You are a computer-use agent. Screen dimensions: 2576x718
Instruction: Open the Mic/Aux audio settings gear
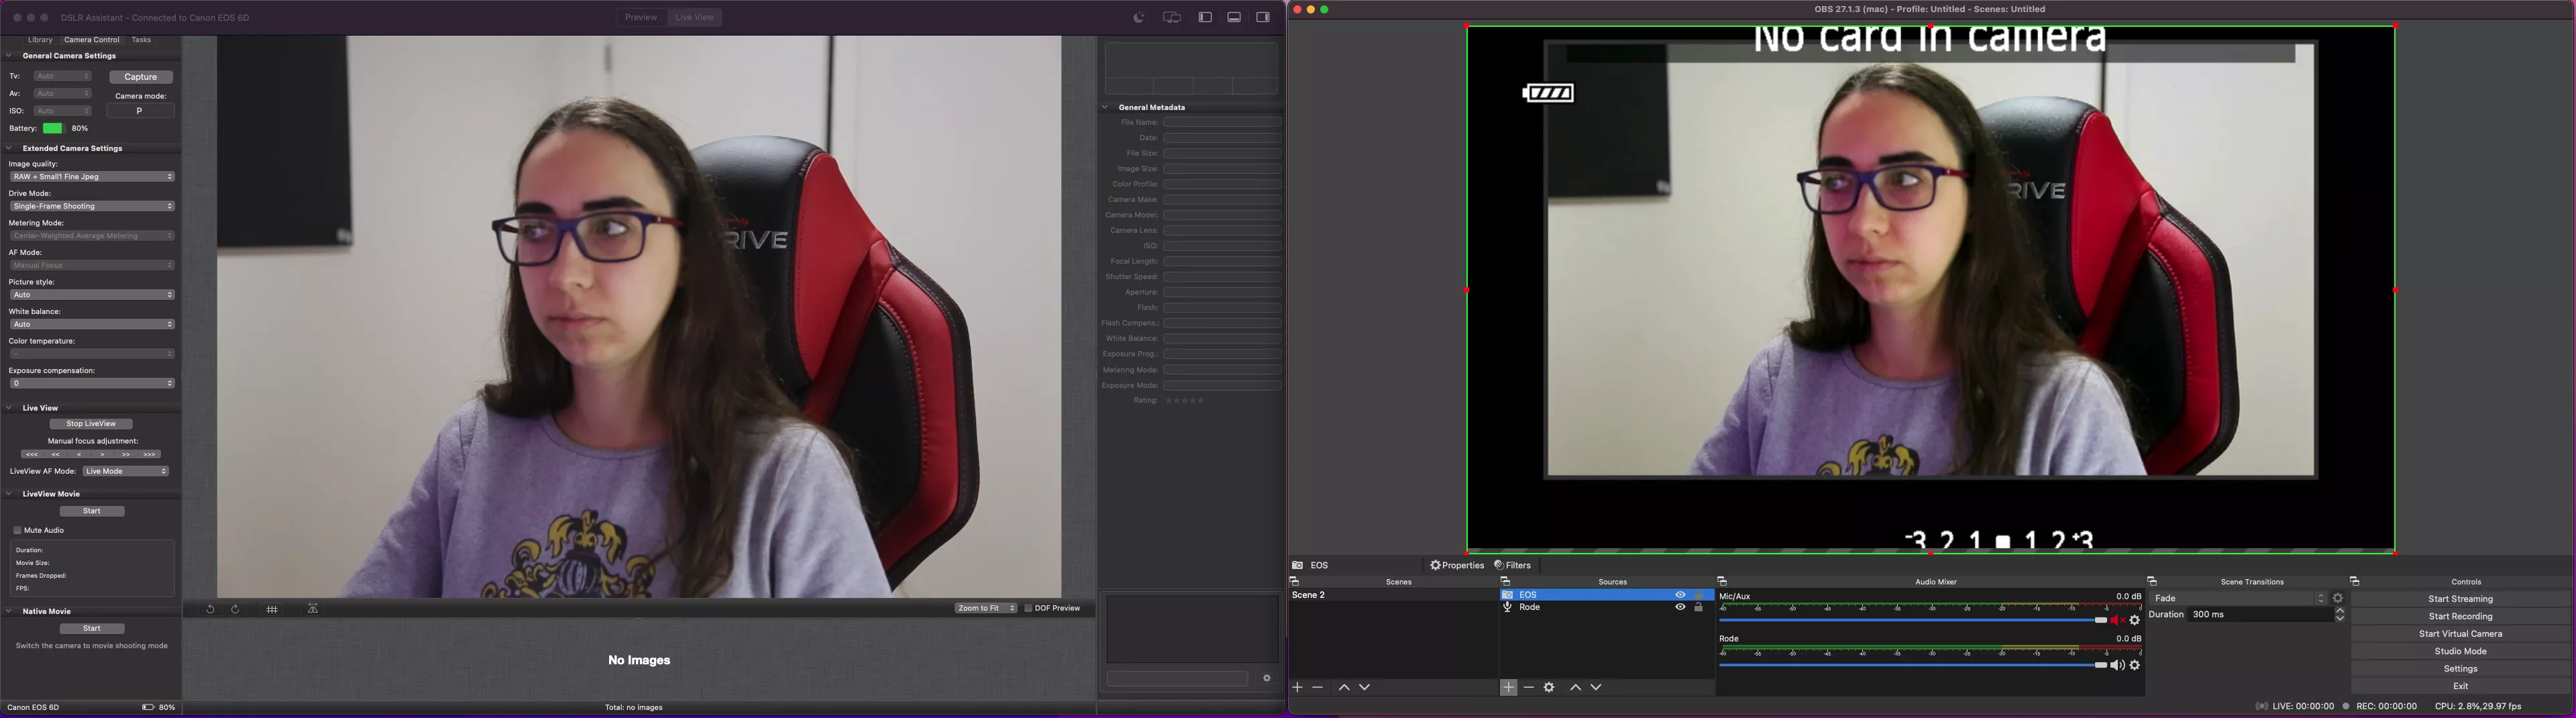(x=2135, y=620)
